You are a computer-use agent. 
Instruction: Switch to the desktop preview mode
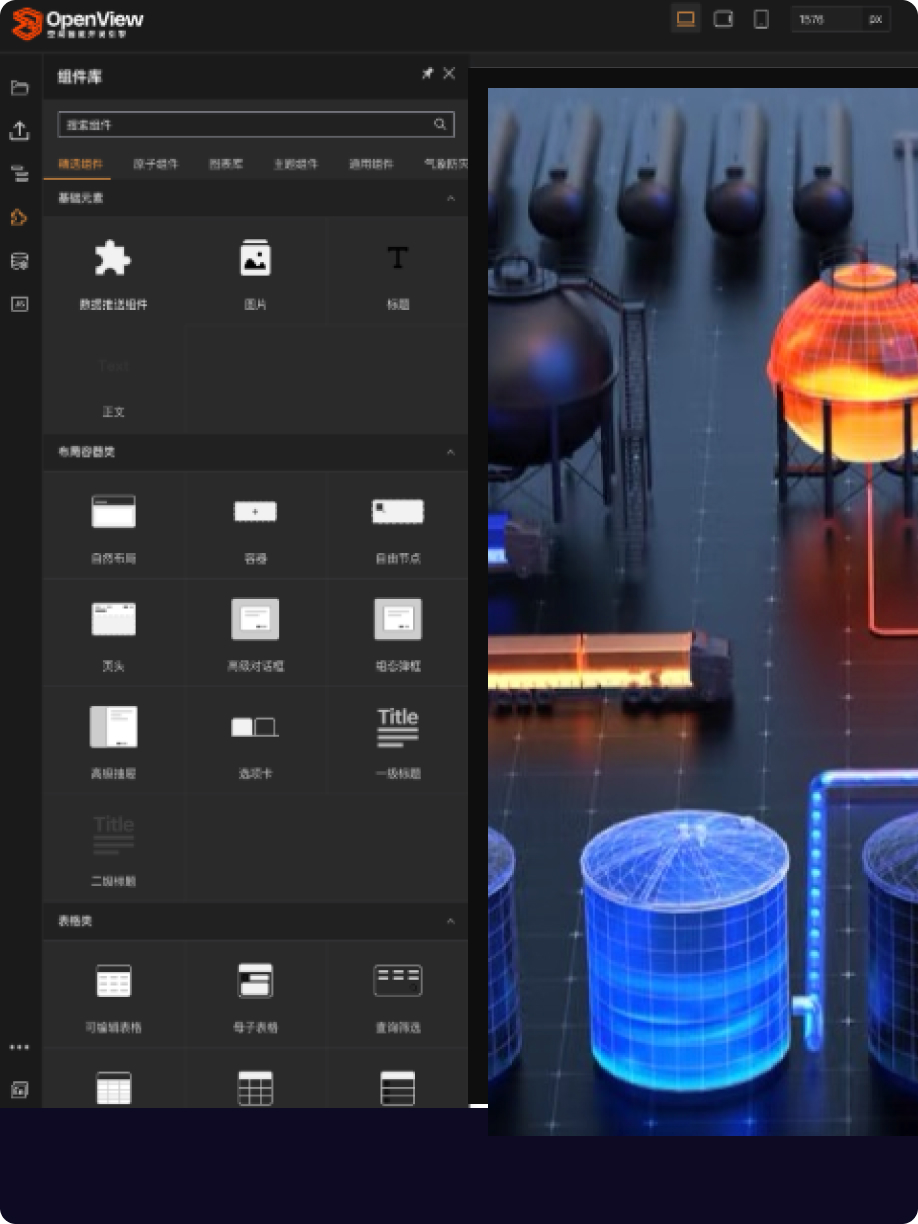click(x=685, y=19)
